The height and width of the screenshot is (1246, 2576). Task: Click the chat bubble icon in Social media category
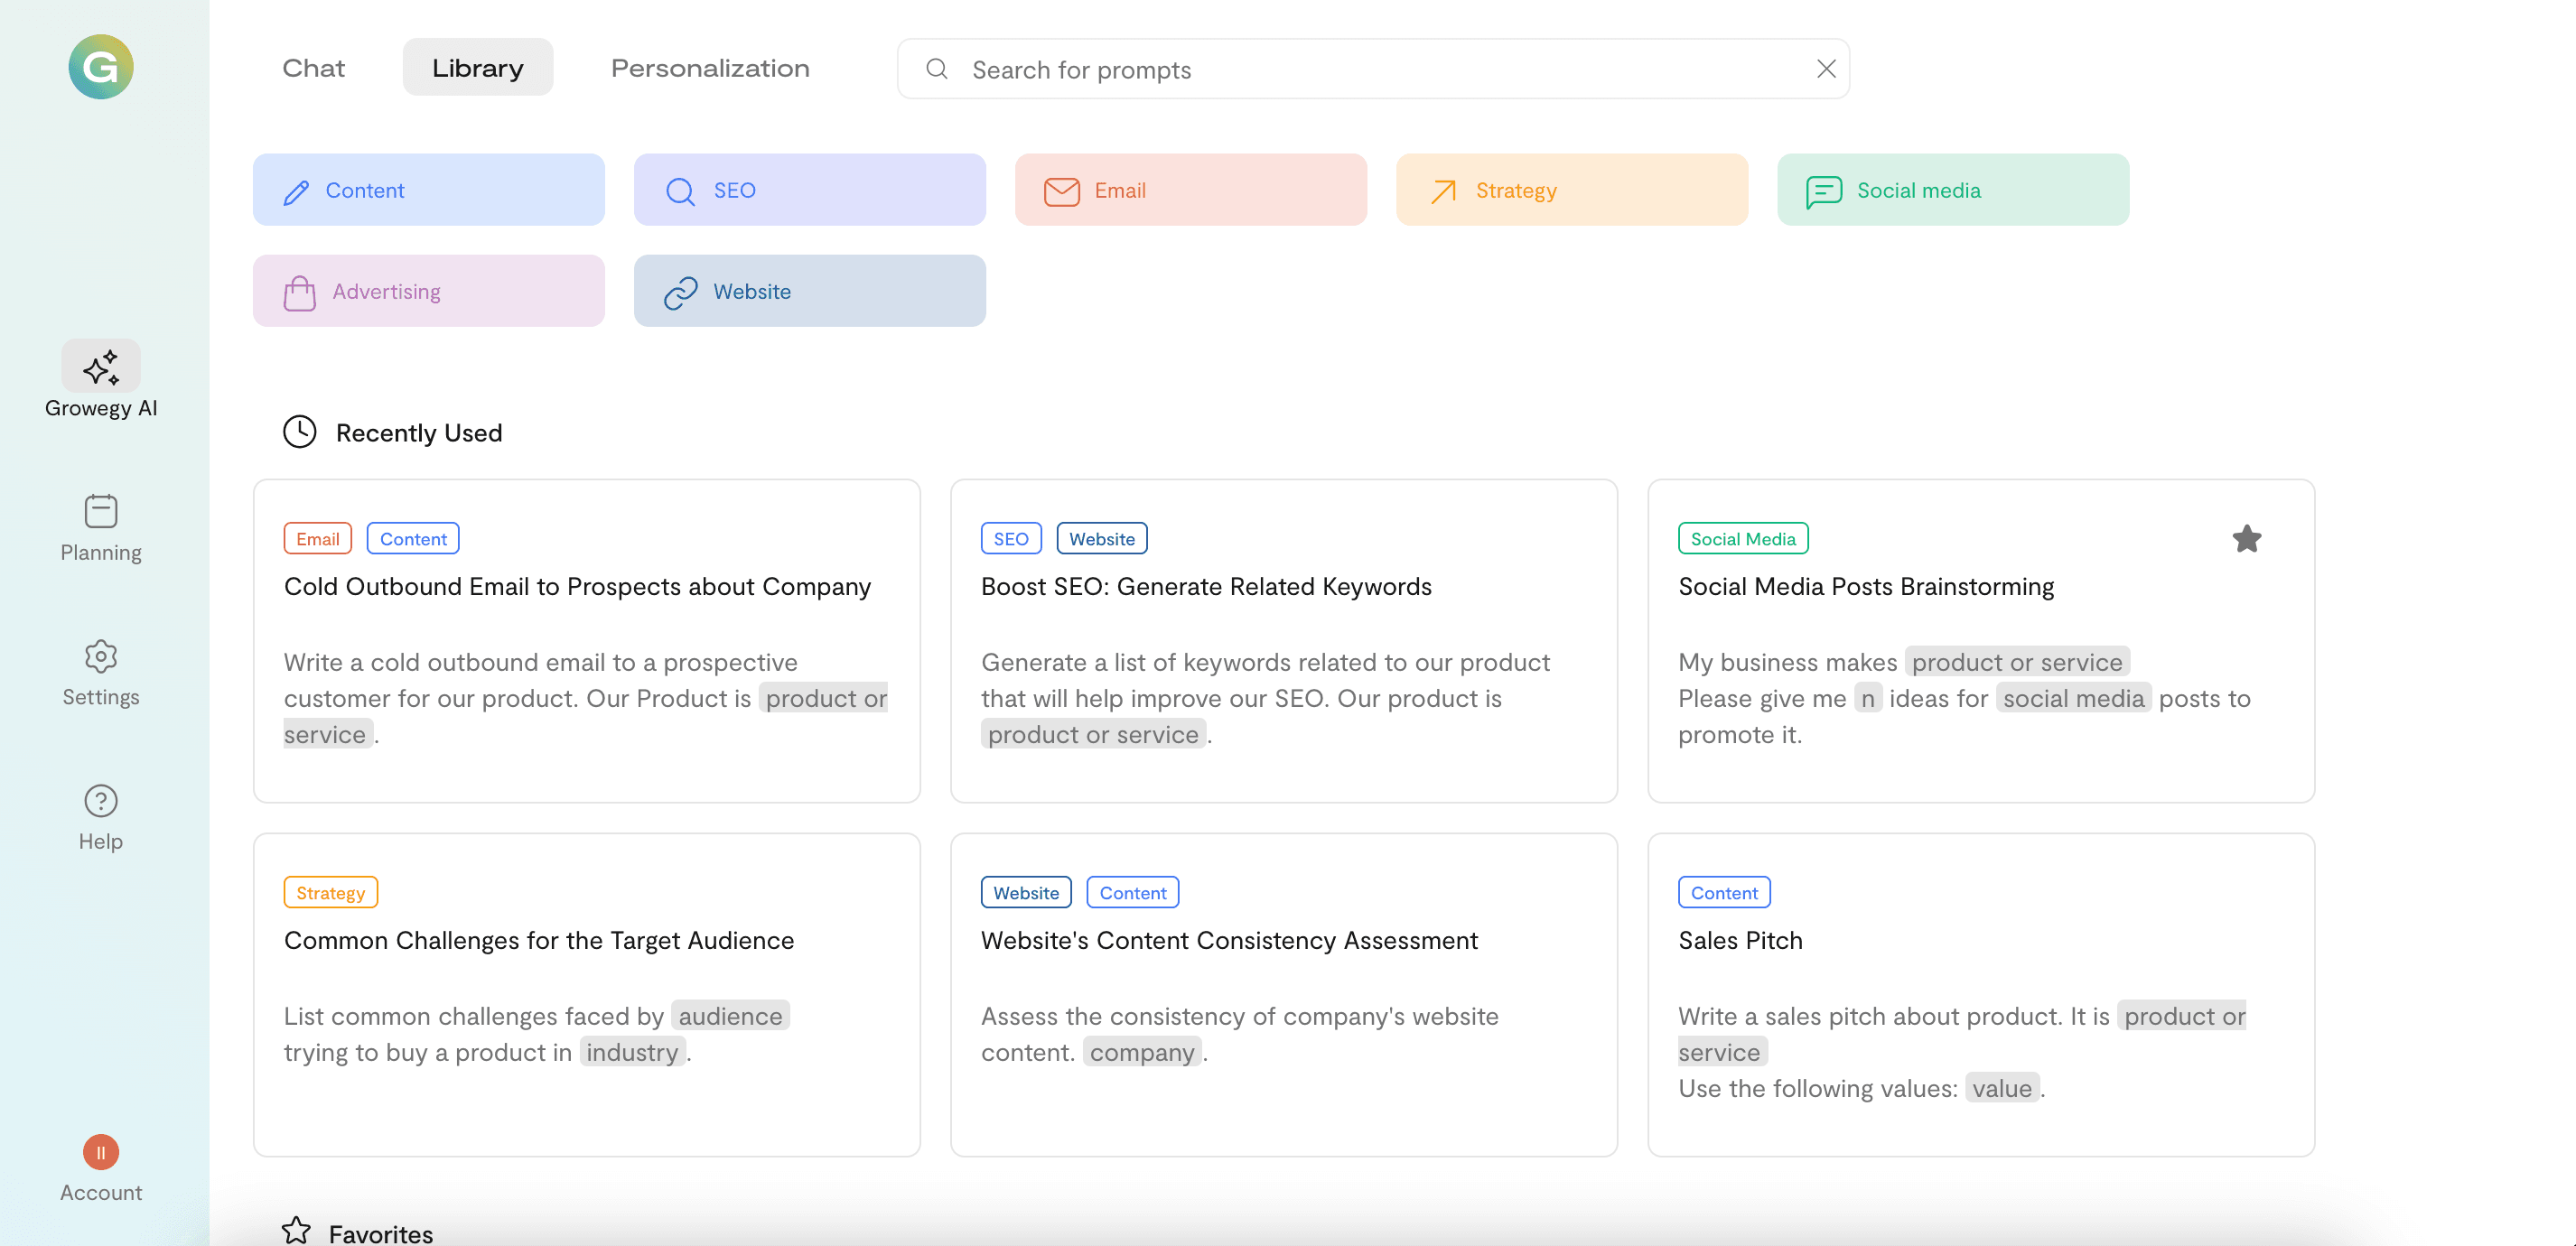pos(1824,191)
